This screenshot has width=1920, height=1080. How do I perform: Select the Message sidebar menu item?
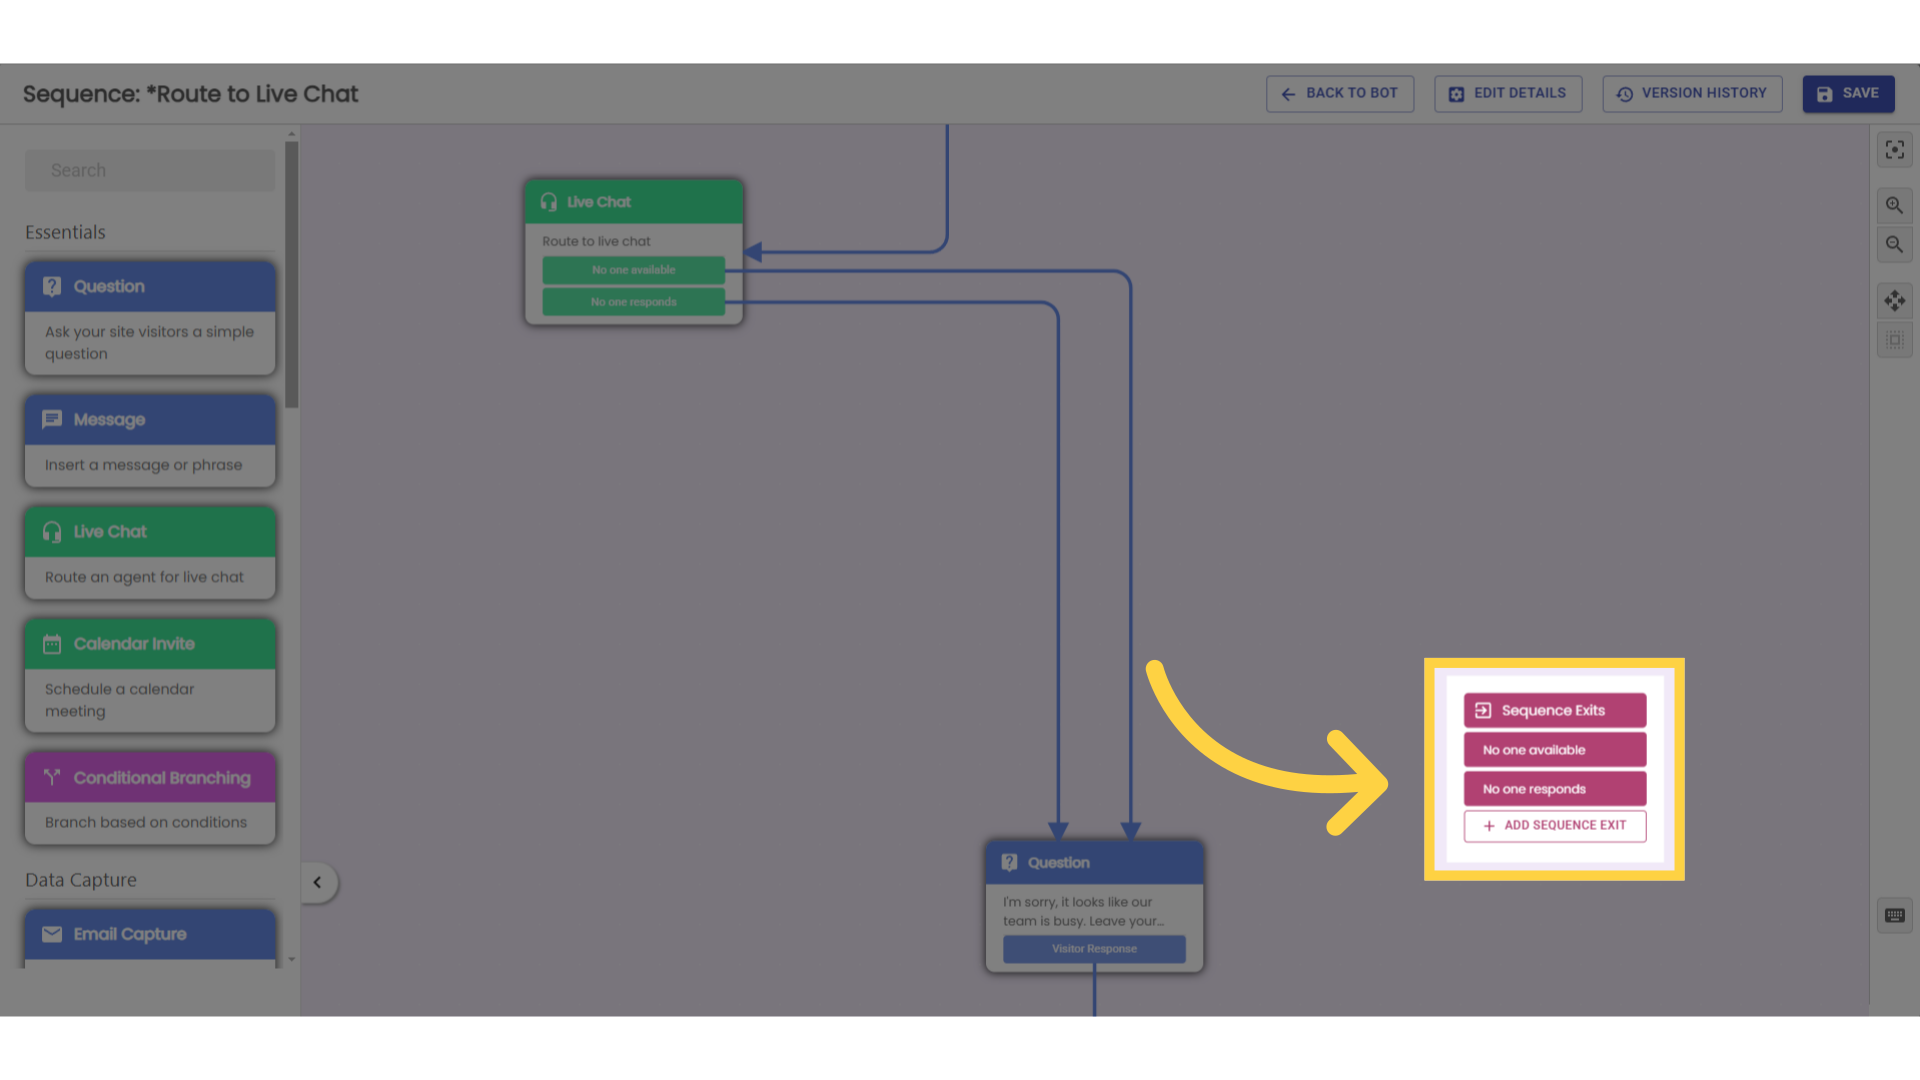tap(150, 419)
